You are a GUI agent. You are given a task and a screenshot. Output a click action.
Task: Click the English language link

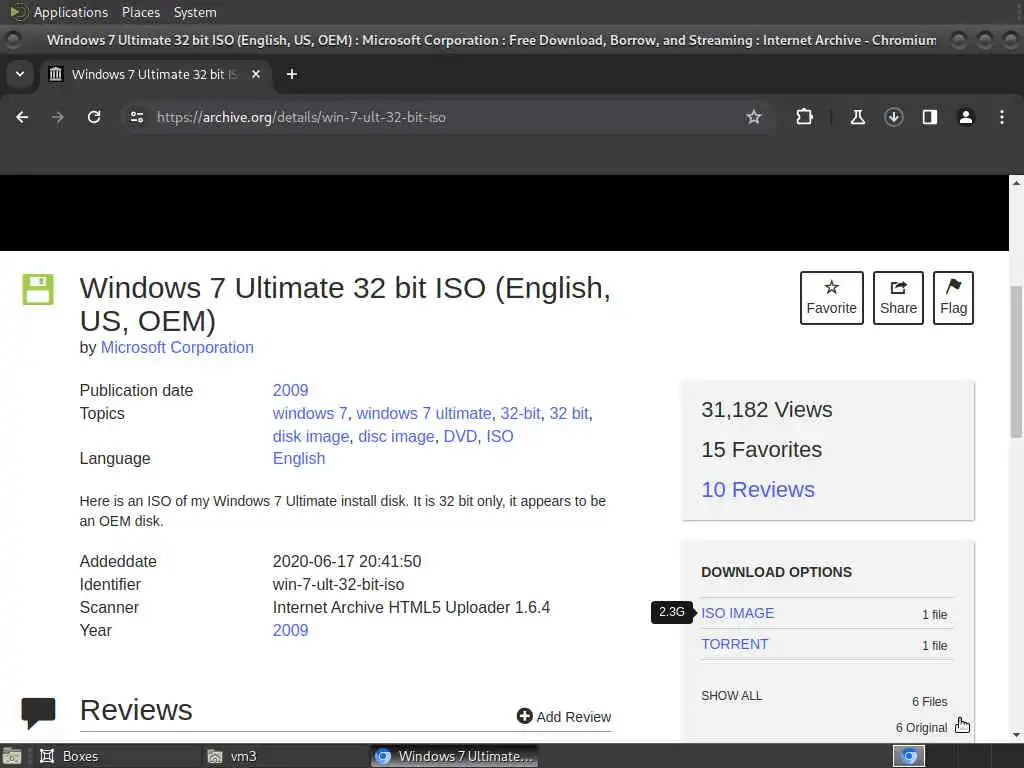[x=298, y=458]
